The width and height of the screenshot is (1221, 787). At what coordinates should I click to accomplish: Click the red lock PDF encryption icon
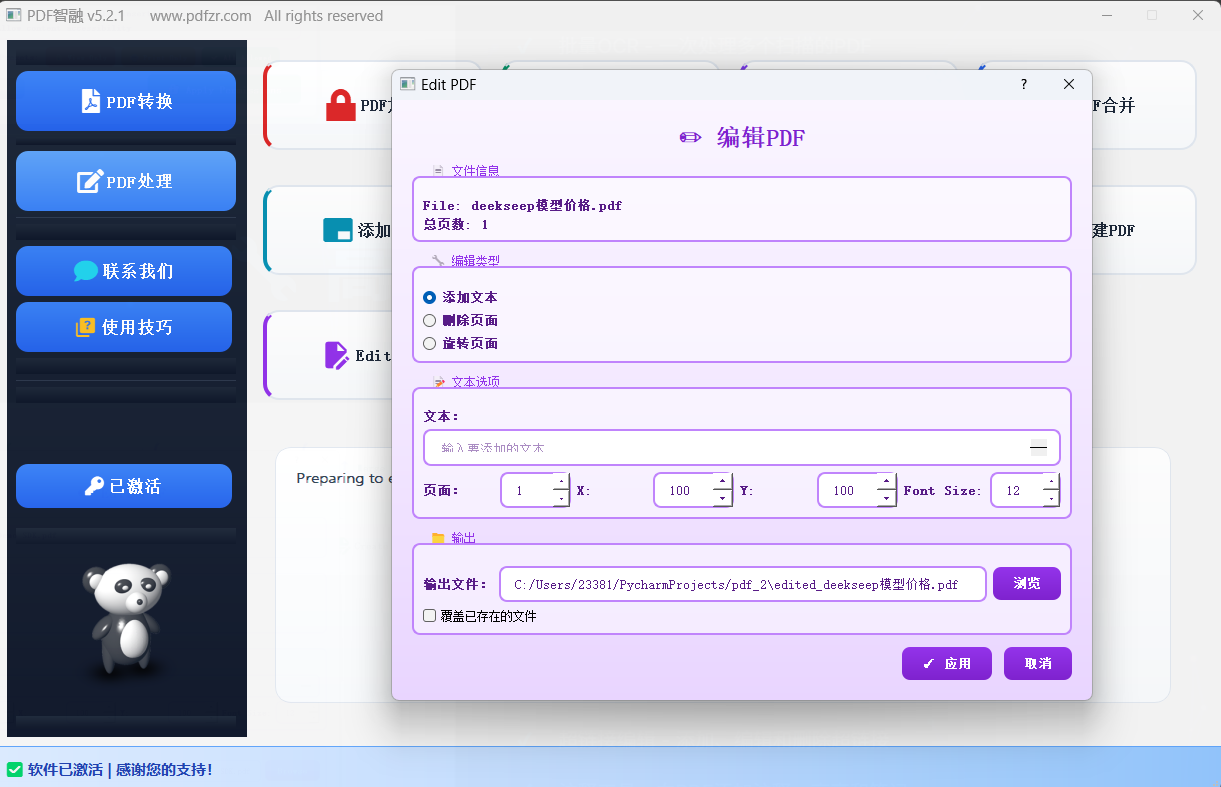(x=342, y=104)
